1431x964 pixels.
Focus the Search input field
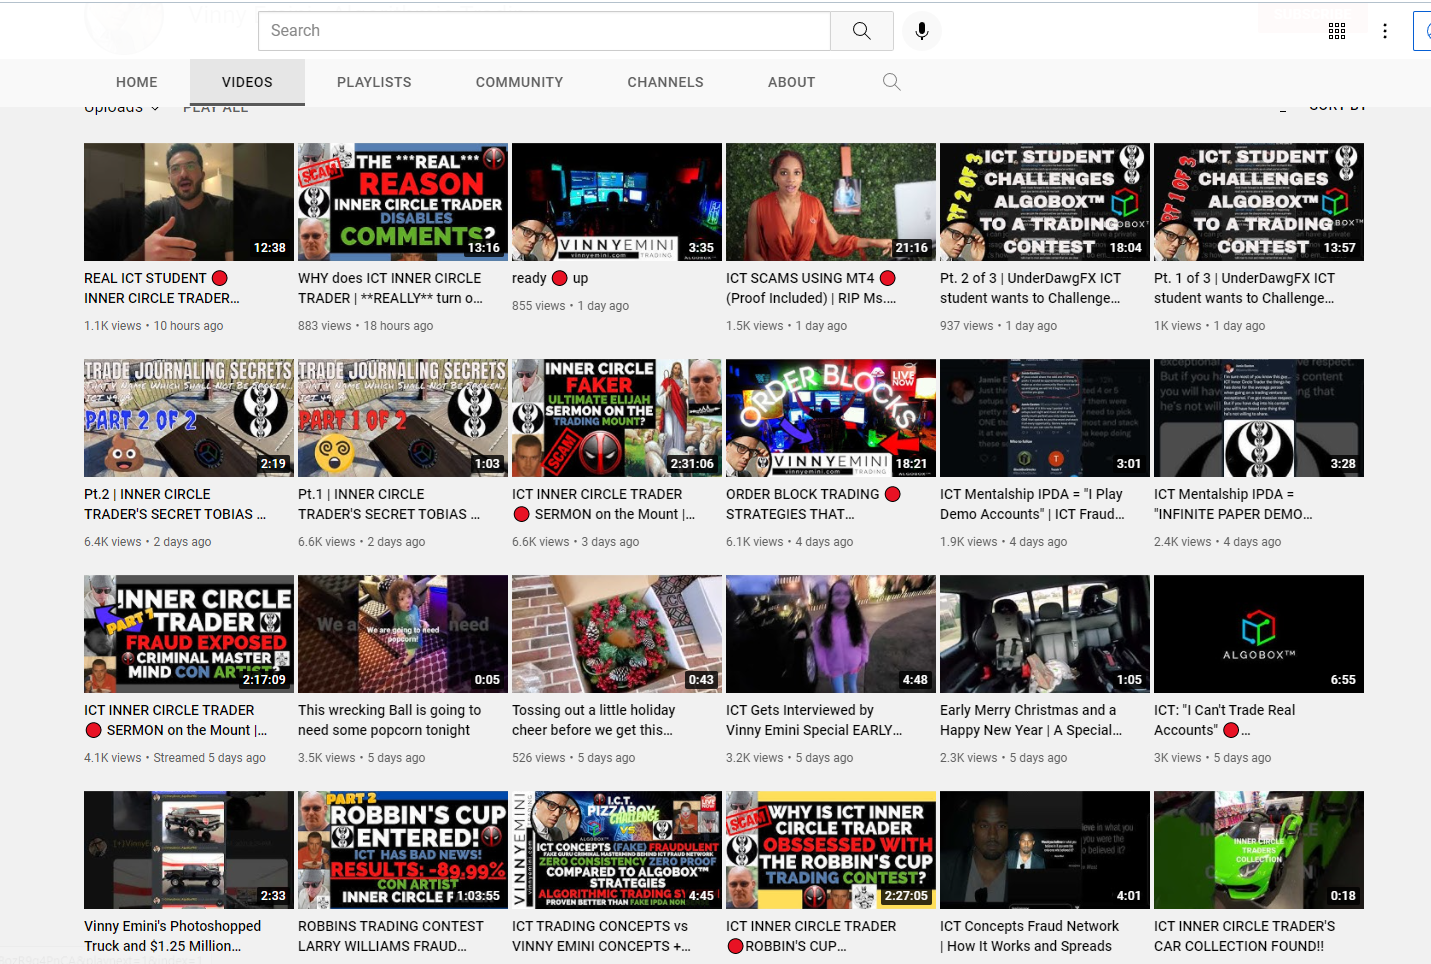click(x=544, y=31)
